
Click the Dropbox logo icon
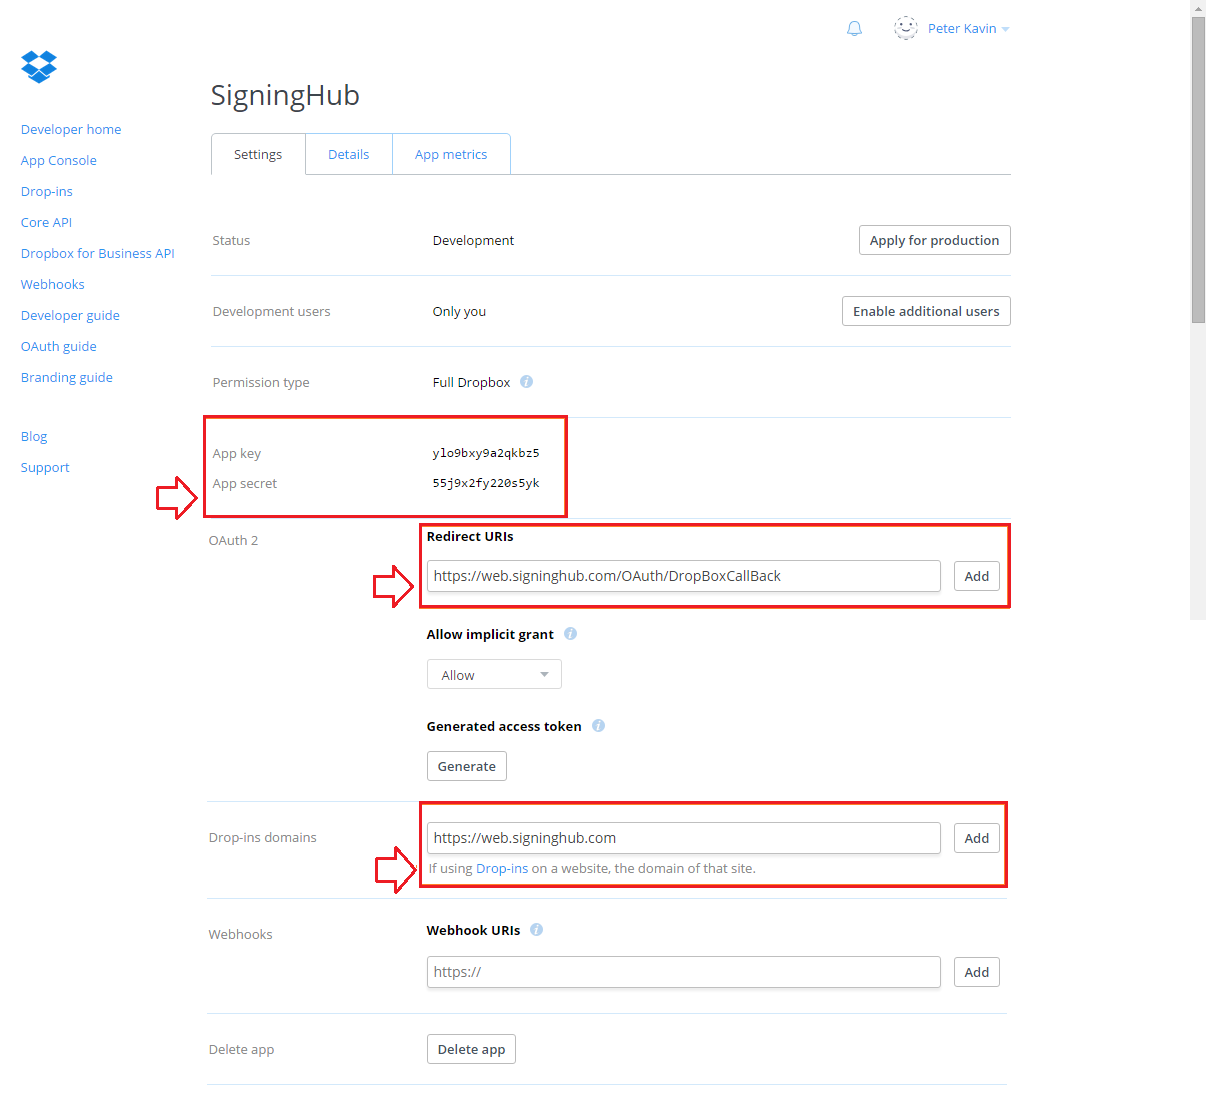(x=39, y=67)
